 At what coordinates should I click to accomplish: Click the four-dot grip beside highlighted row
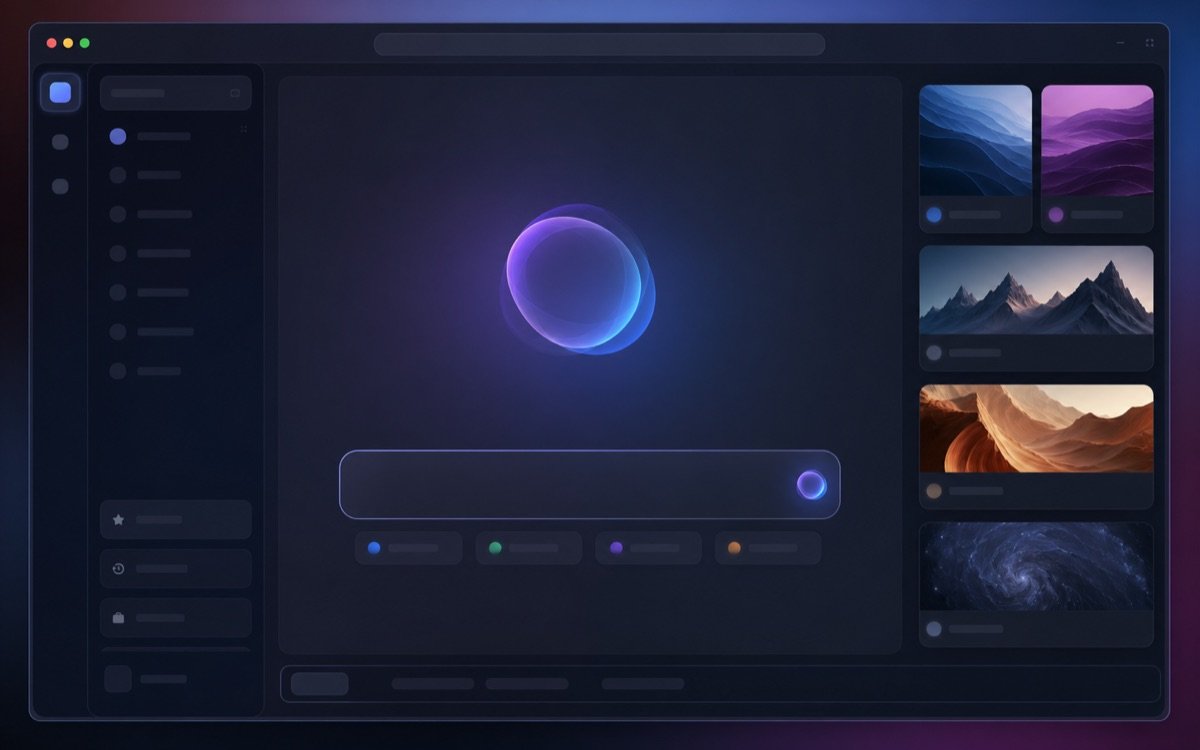(x=243, y=129)
